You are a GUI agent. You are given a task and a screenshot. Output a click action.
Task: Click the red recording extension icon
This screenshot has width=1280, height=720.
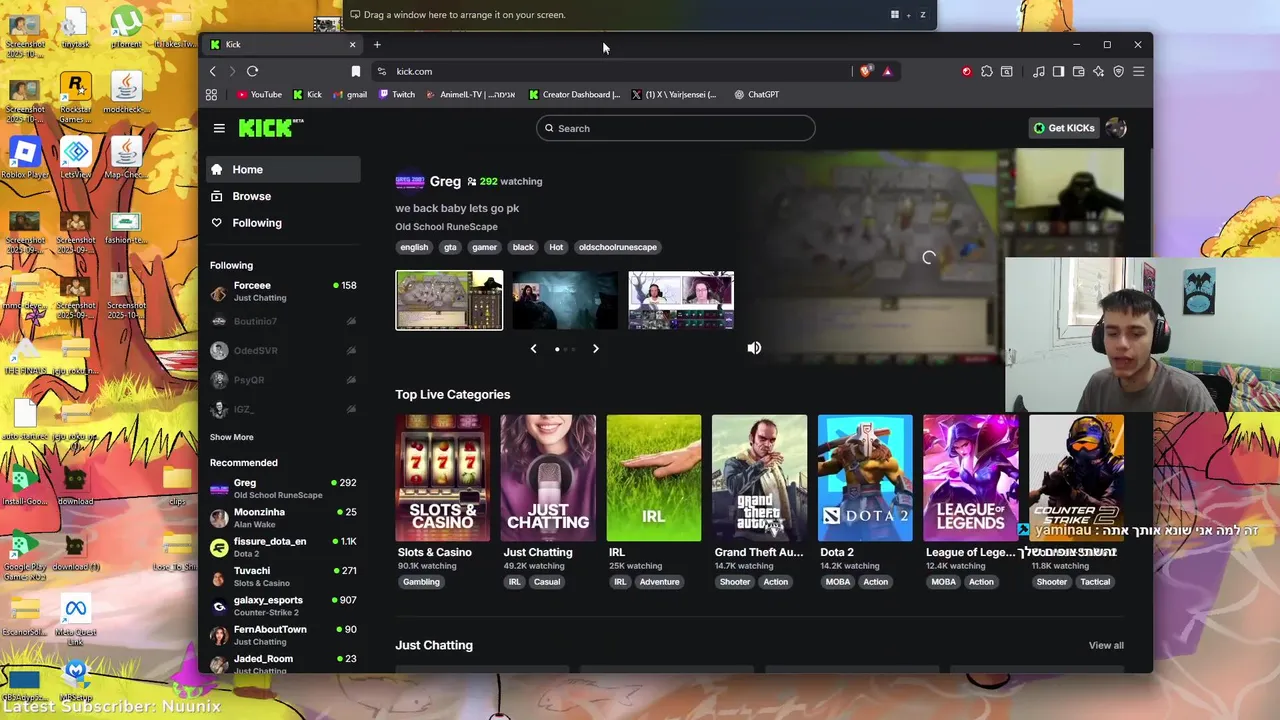pos(966,71)
